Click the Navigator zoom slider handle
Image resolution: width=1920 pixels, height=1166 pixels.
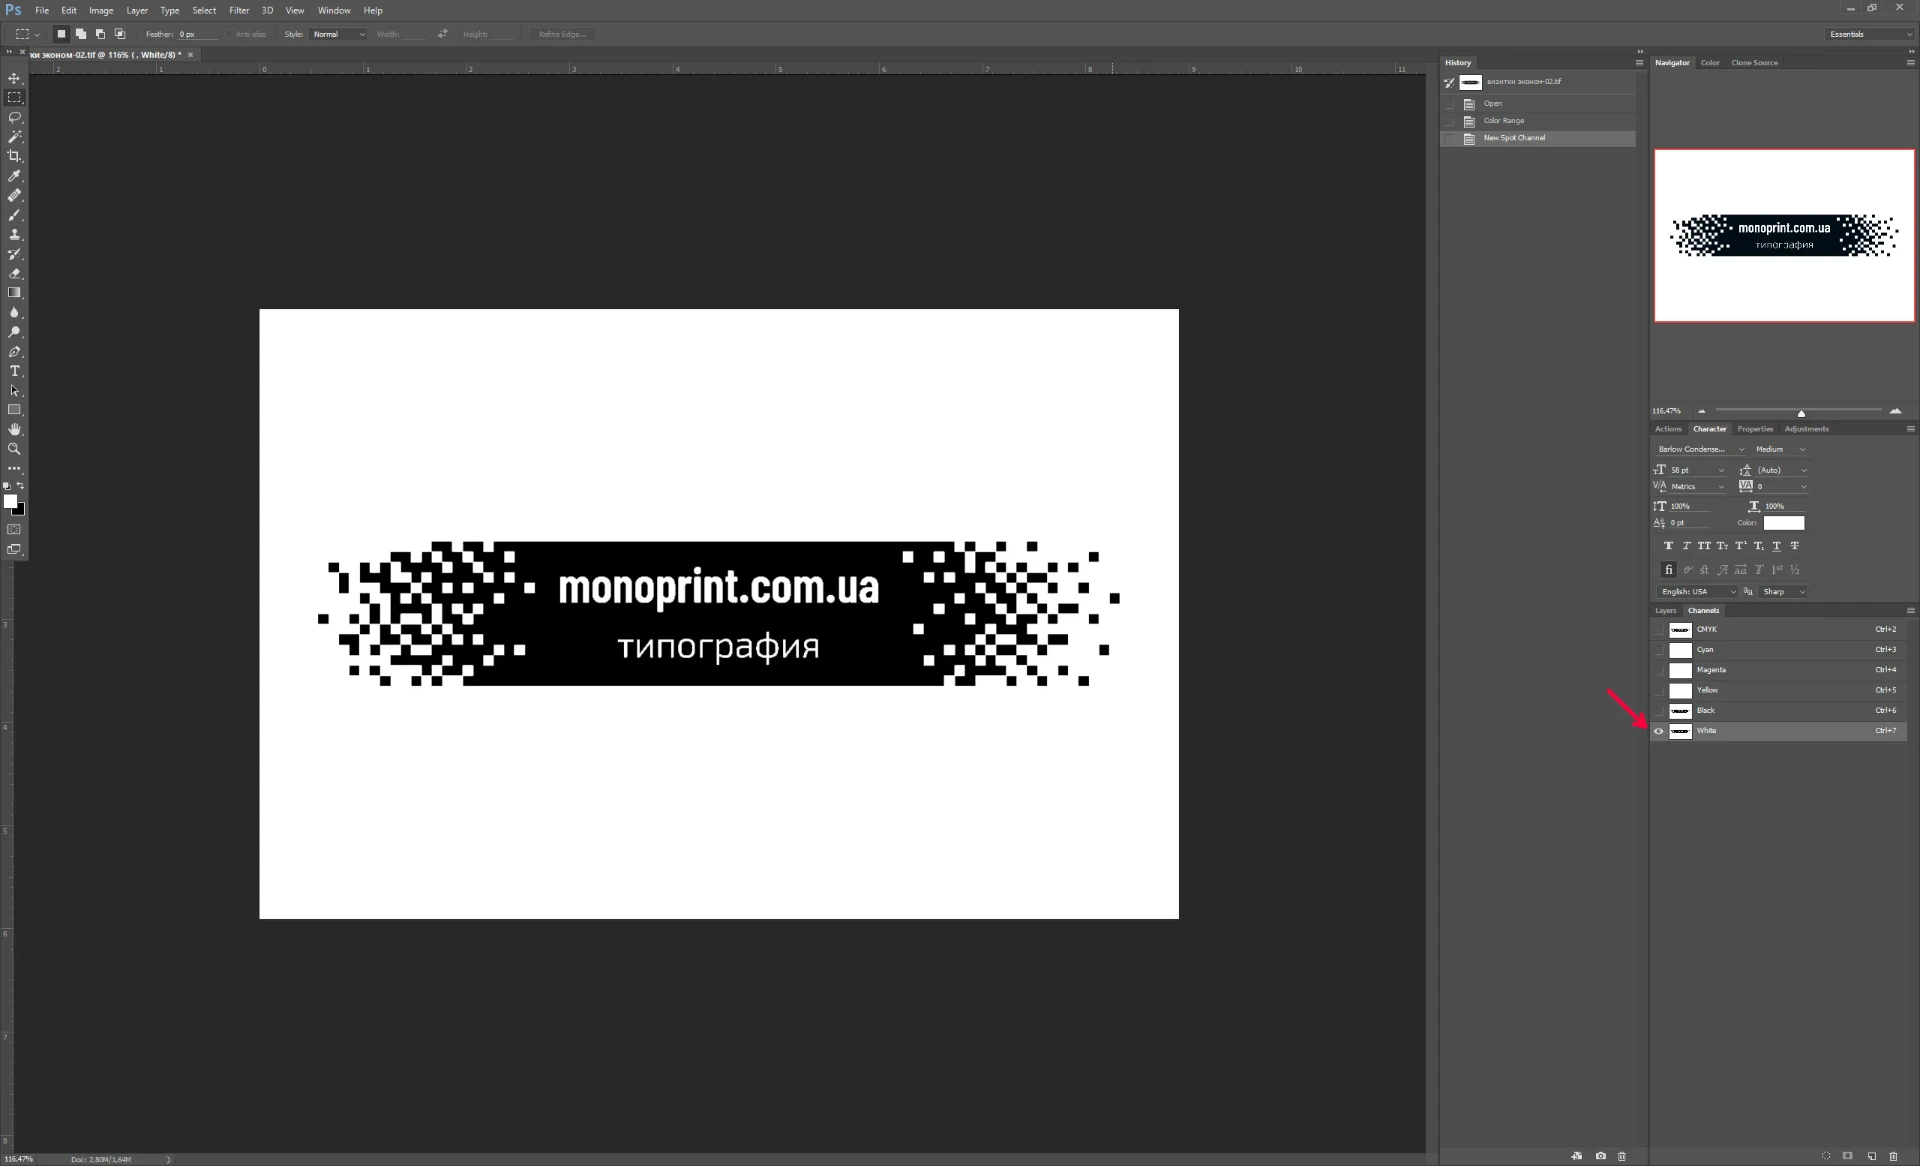click(x=1801, y=413)
